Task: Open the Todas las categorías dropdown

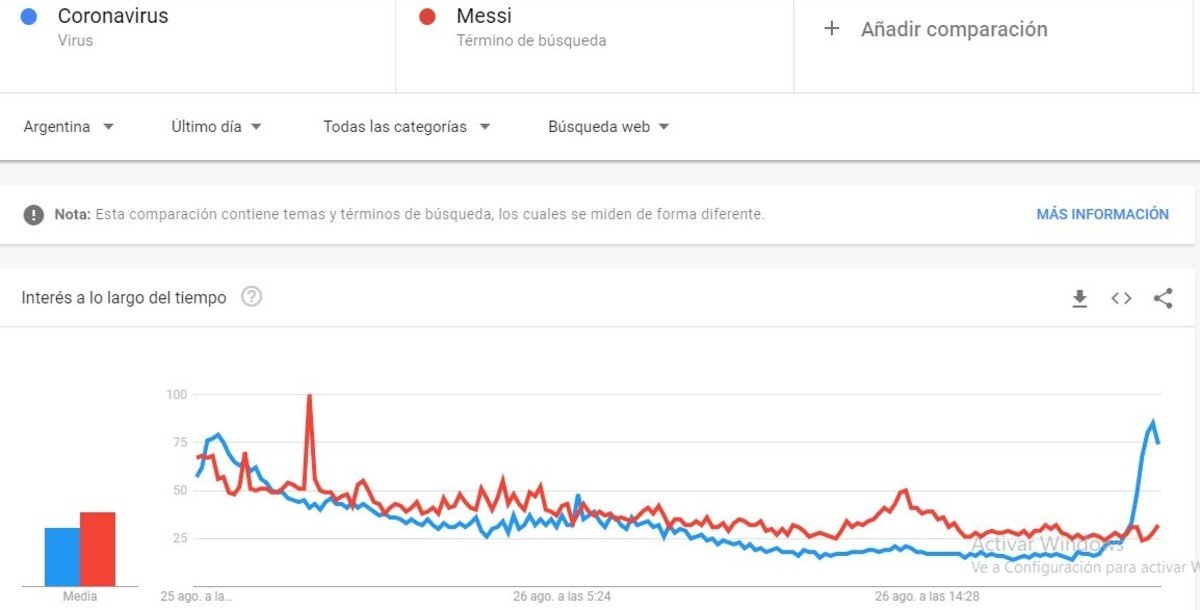Action: 406,127
